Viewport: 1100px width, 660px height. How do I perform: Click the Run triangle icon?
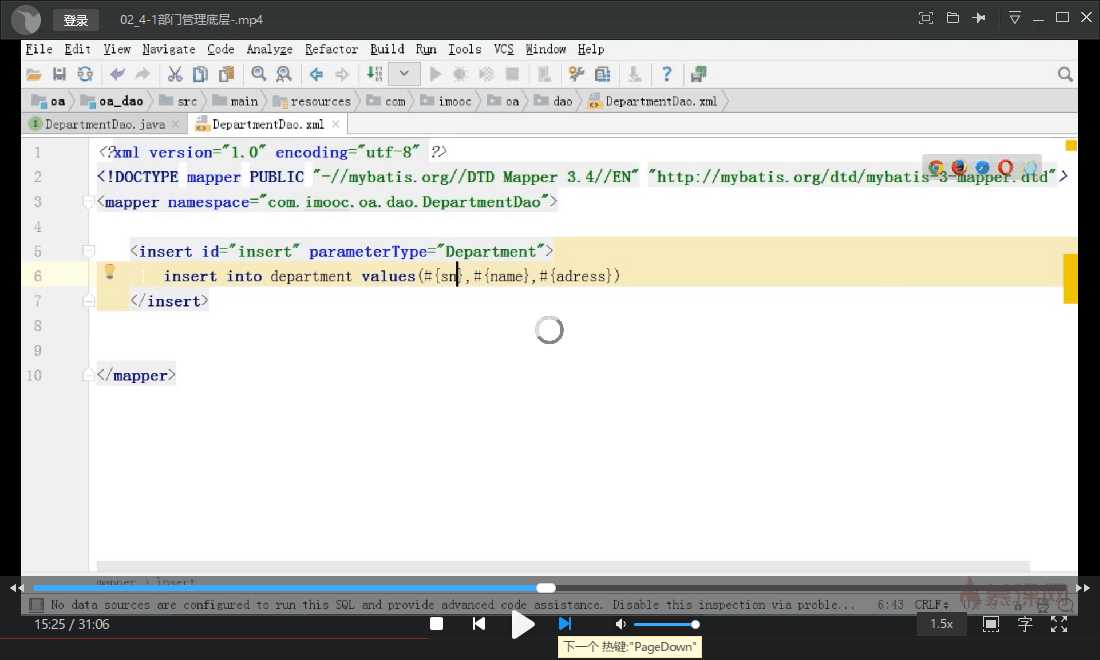pos(435,74)
